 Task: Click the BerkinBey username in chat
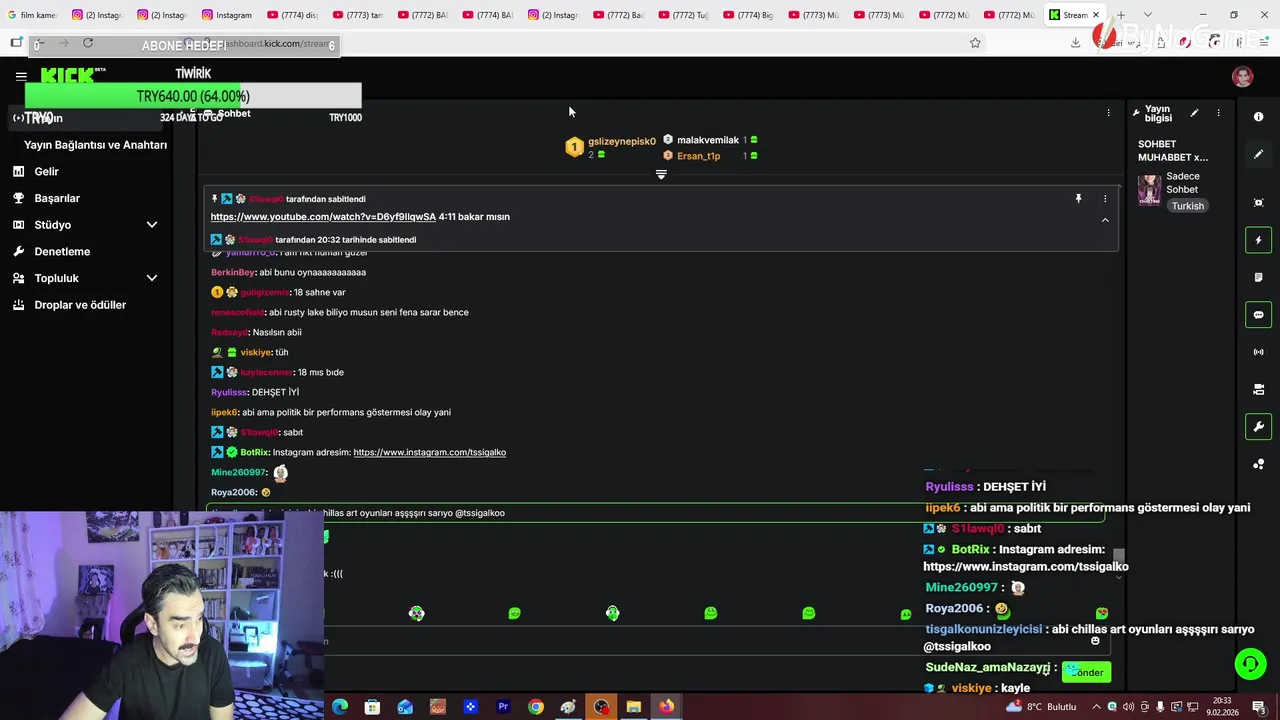tap(232, 272)
